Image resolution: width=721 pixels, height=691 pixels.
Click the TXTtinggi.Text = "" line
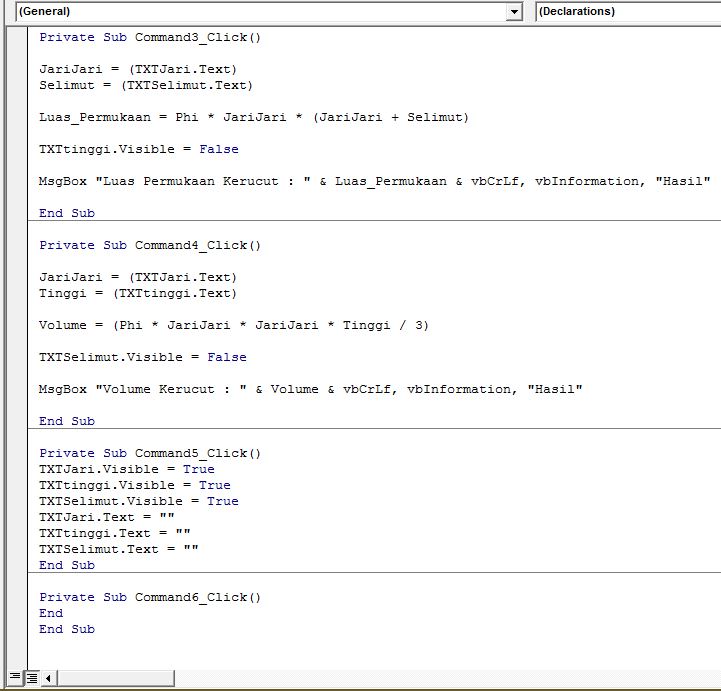point(114,533)
